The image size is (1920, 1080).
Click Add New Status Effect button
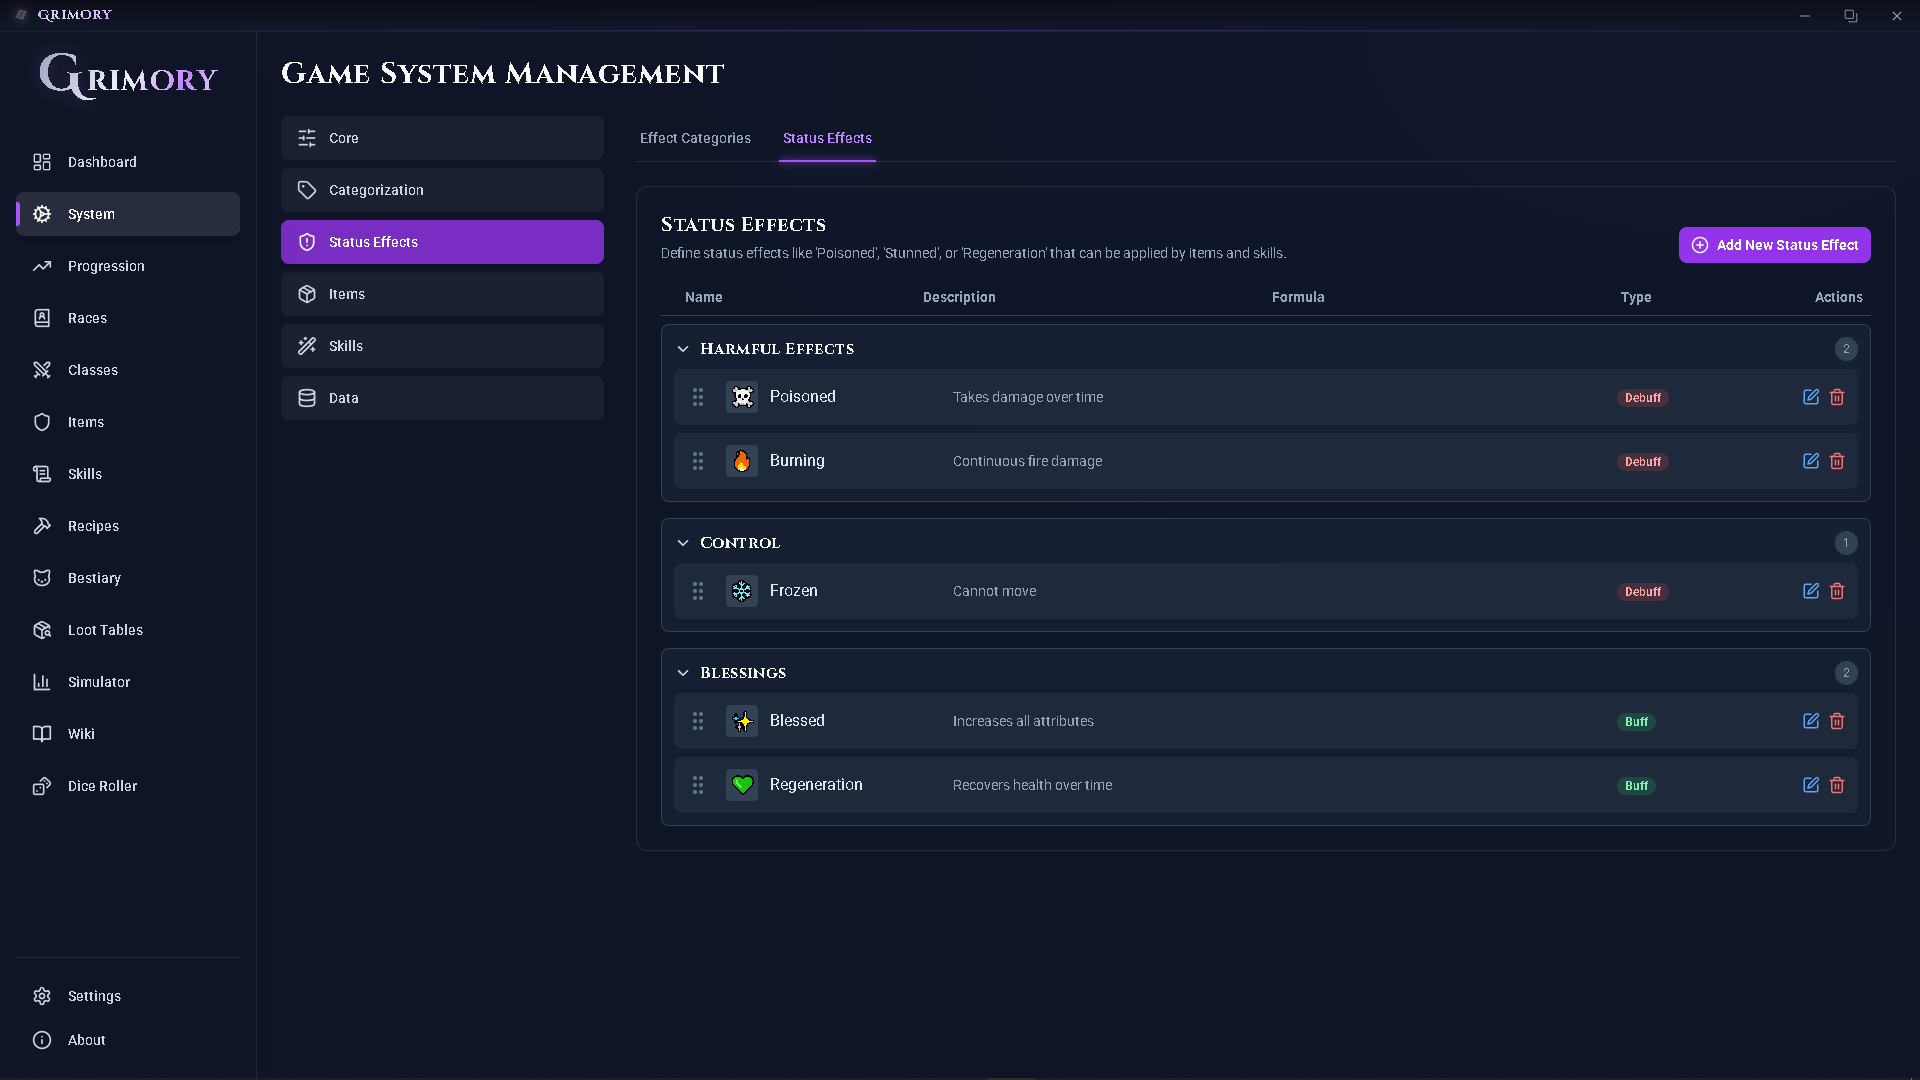(1774, 245)
